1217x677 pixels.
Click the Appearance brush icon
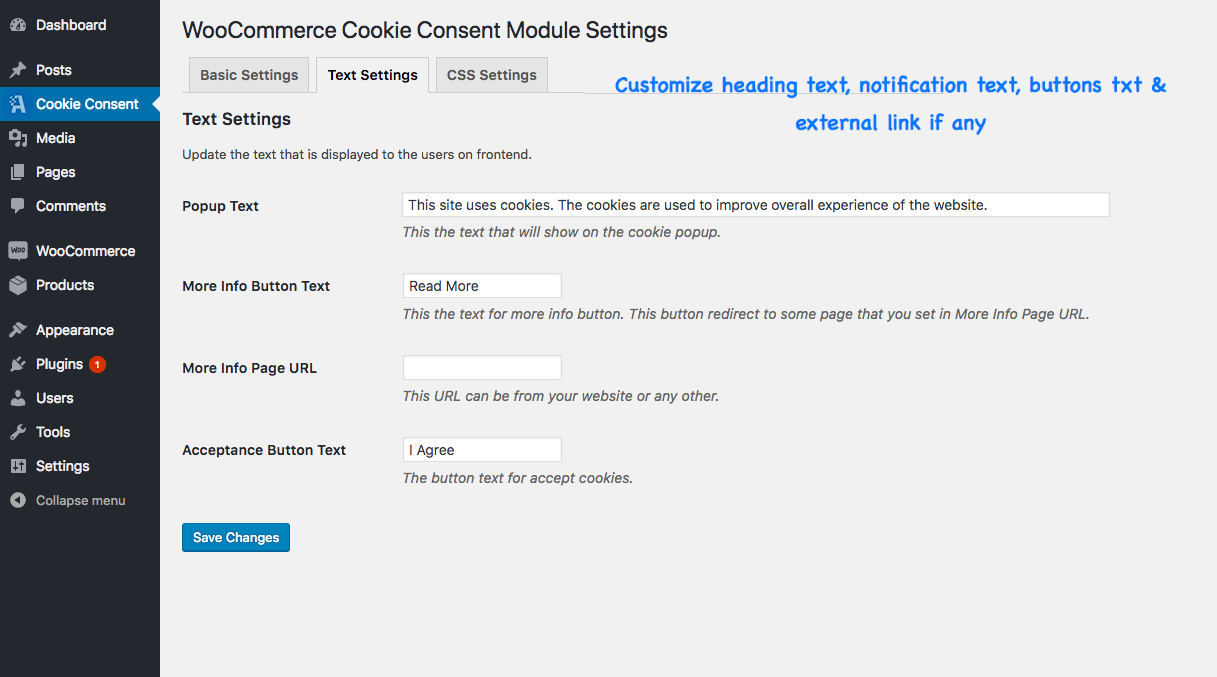[18, 329]
